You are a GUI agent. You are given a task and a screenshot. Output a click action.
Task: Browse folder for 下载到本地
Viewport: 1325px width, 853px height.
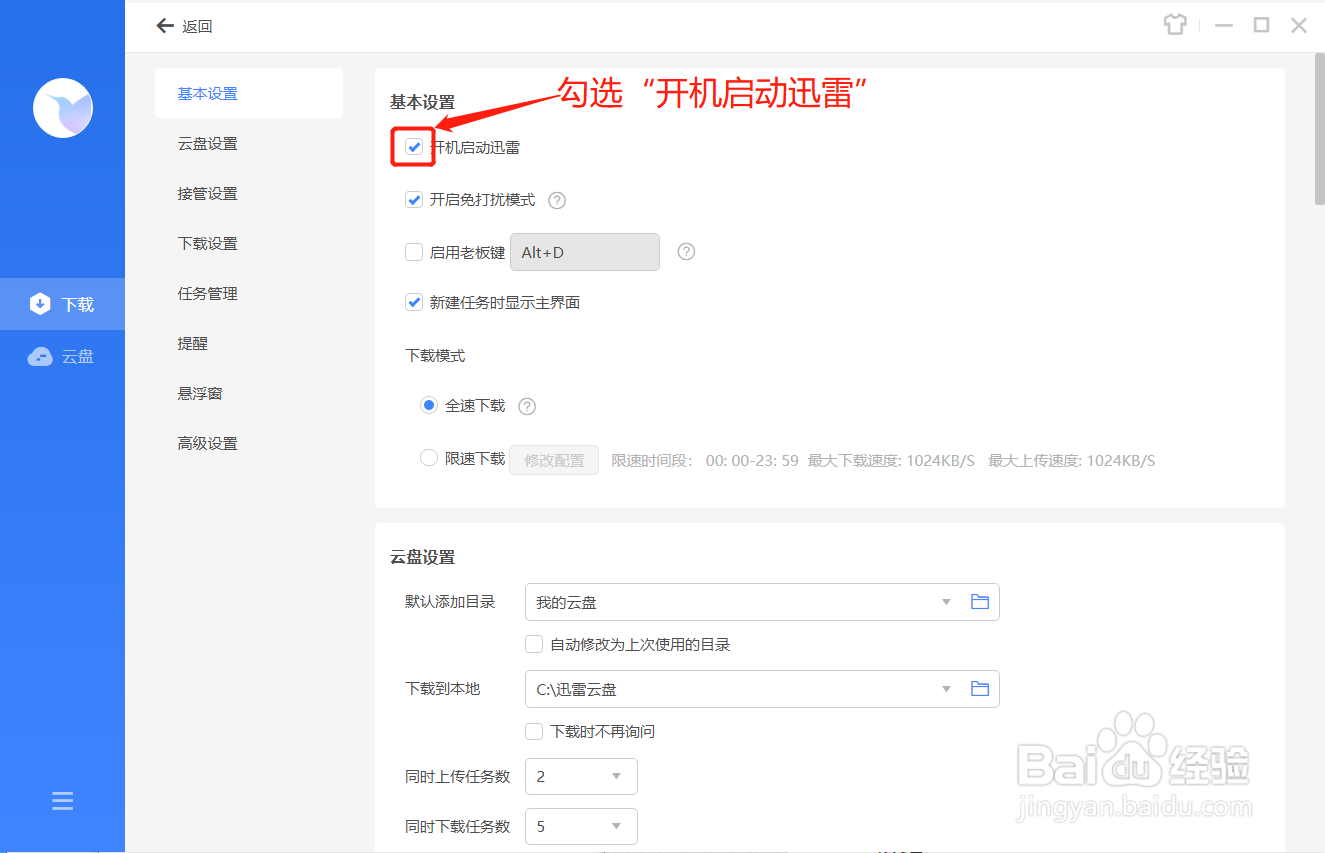point(980,689)
